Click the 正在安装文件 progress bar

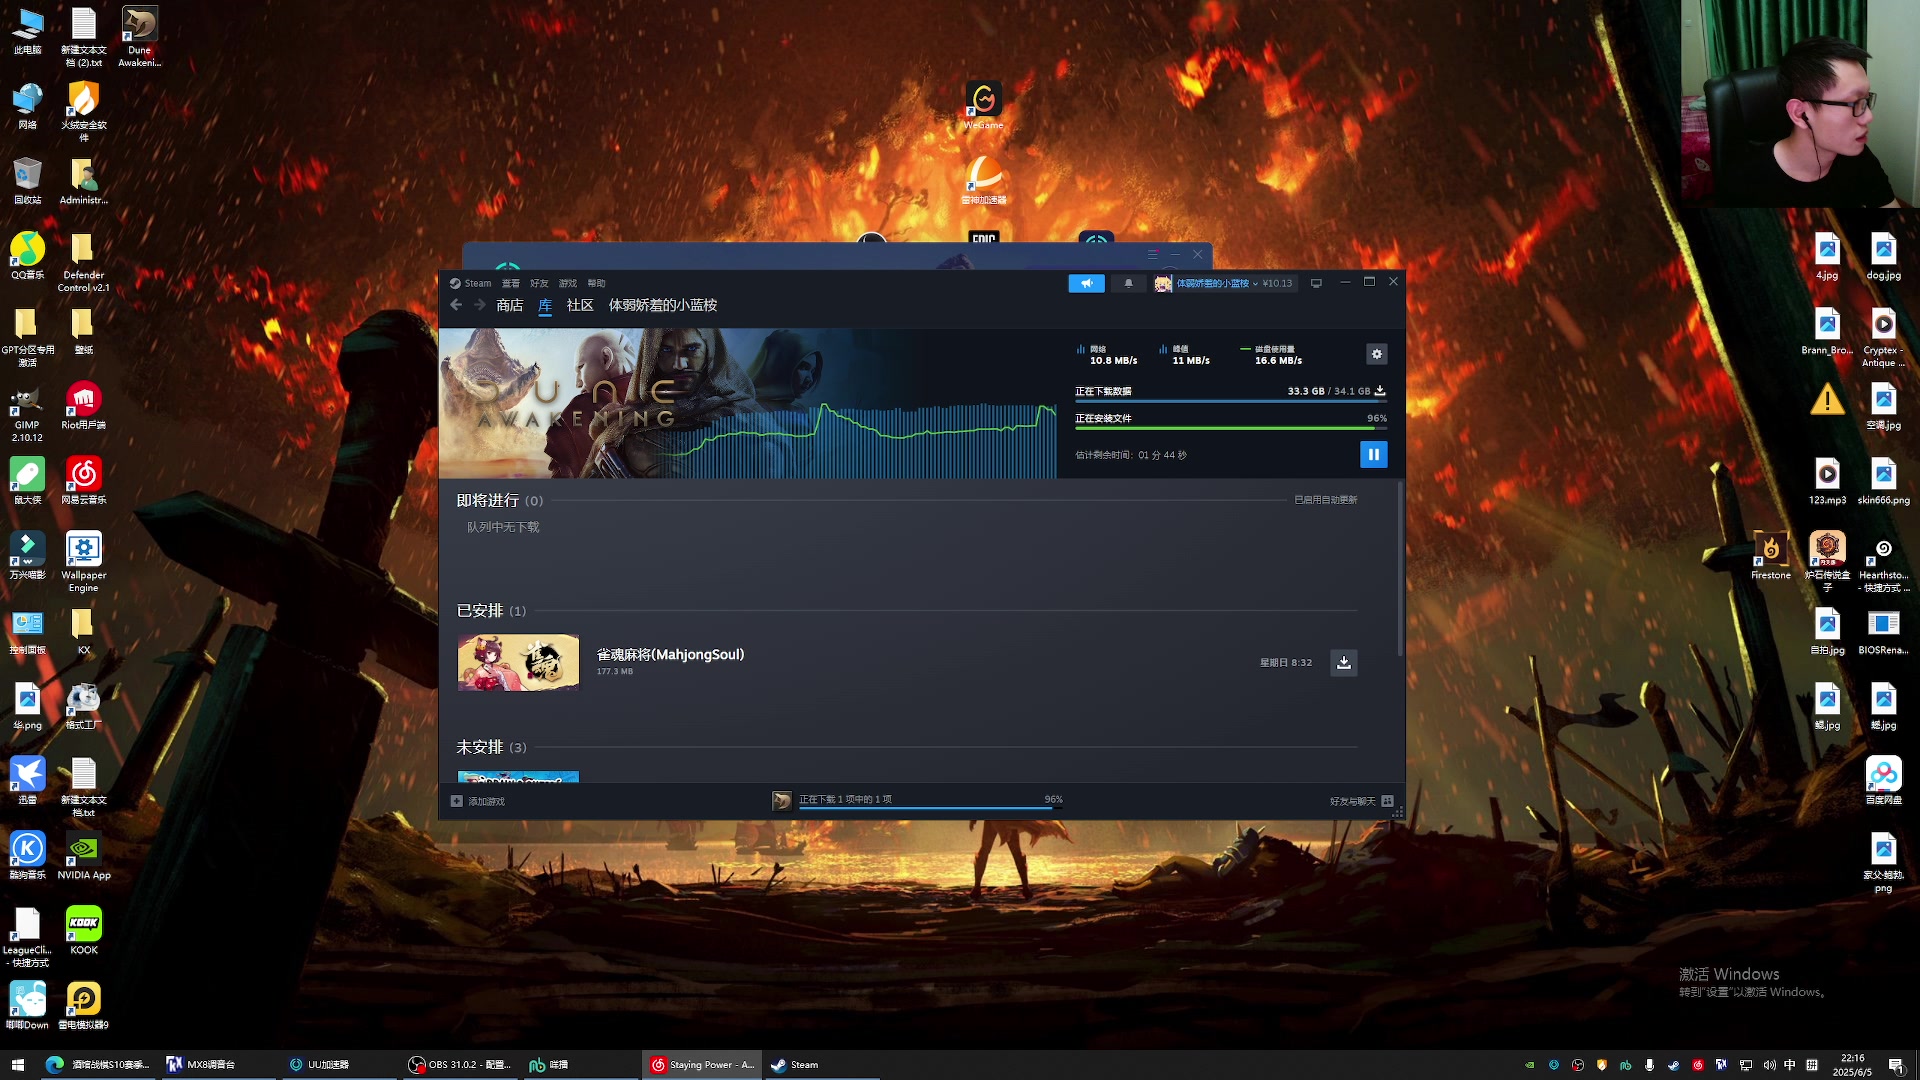[x=1231, y=428]
